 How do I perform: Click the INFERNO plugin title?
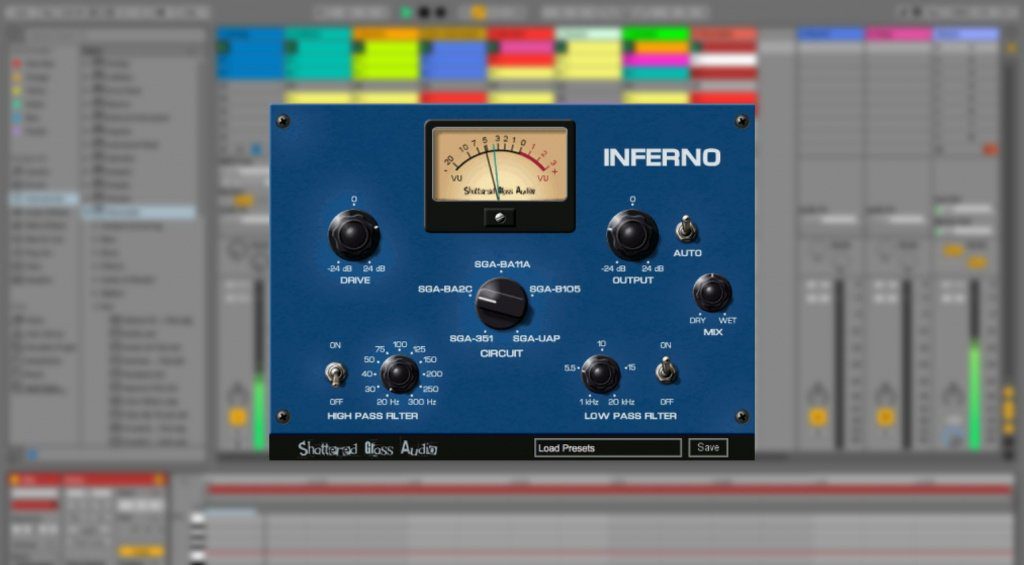point(662,157)
